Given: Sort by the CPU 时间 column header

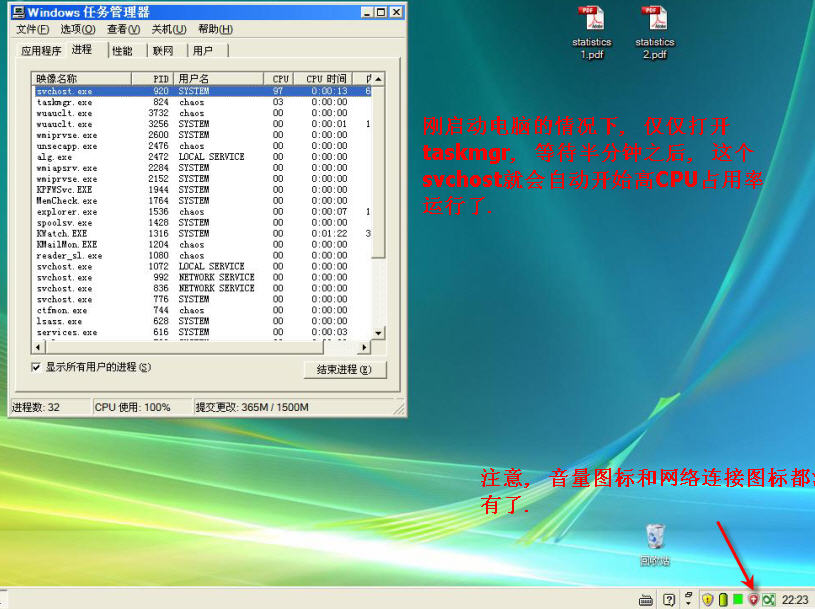Looking at the screenshot, I should 323,78.
